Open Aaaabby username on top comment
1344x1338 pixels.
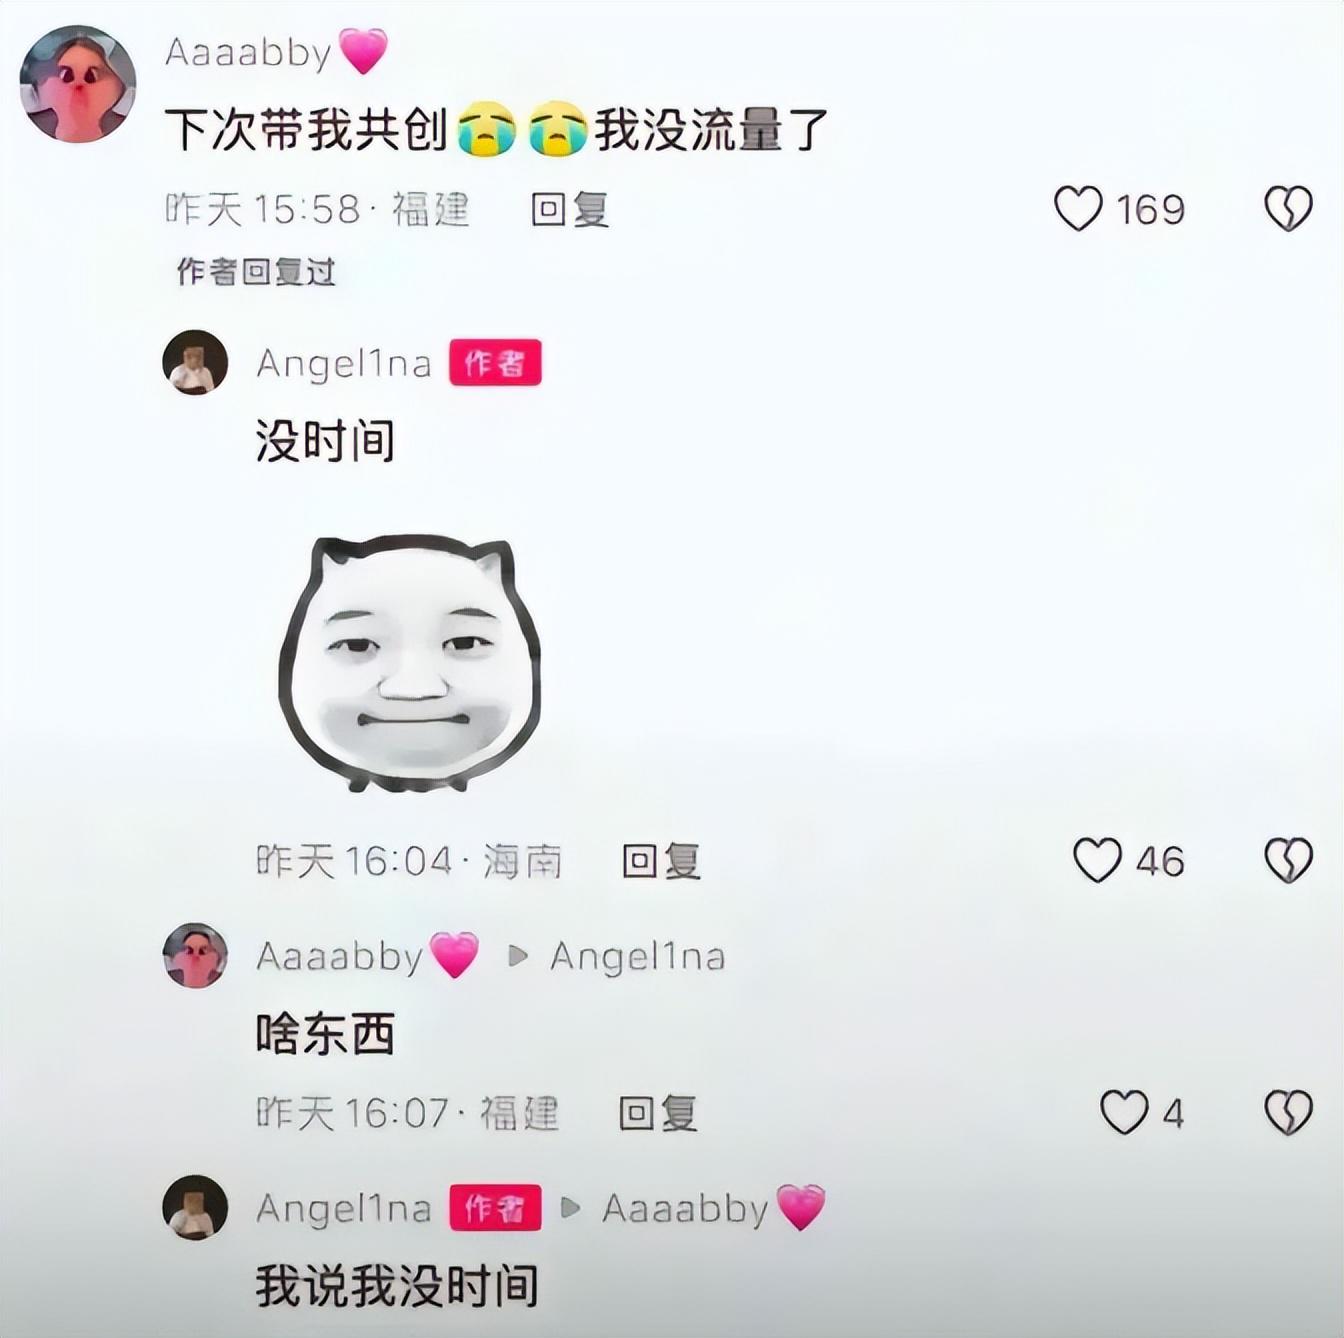(x=247, y=52)
